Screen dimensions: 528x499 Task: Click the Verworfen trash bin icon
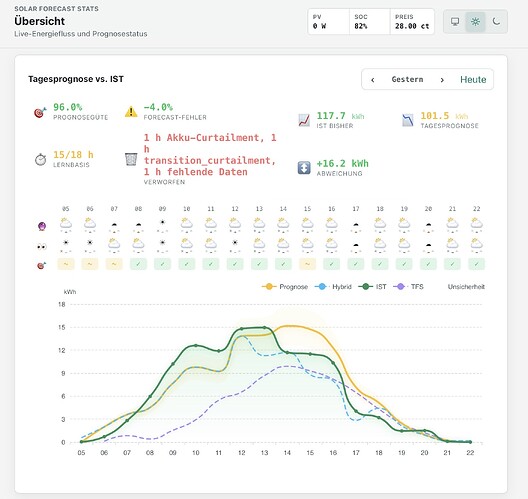[x=131, y=159]
